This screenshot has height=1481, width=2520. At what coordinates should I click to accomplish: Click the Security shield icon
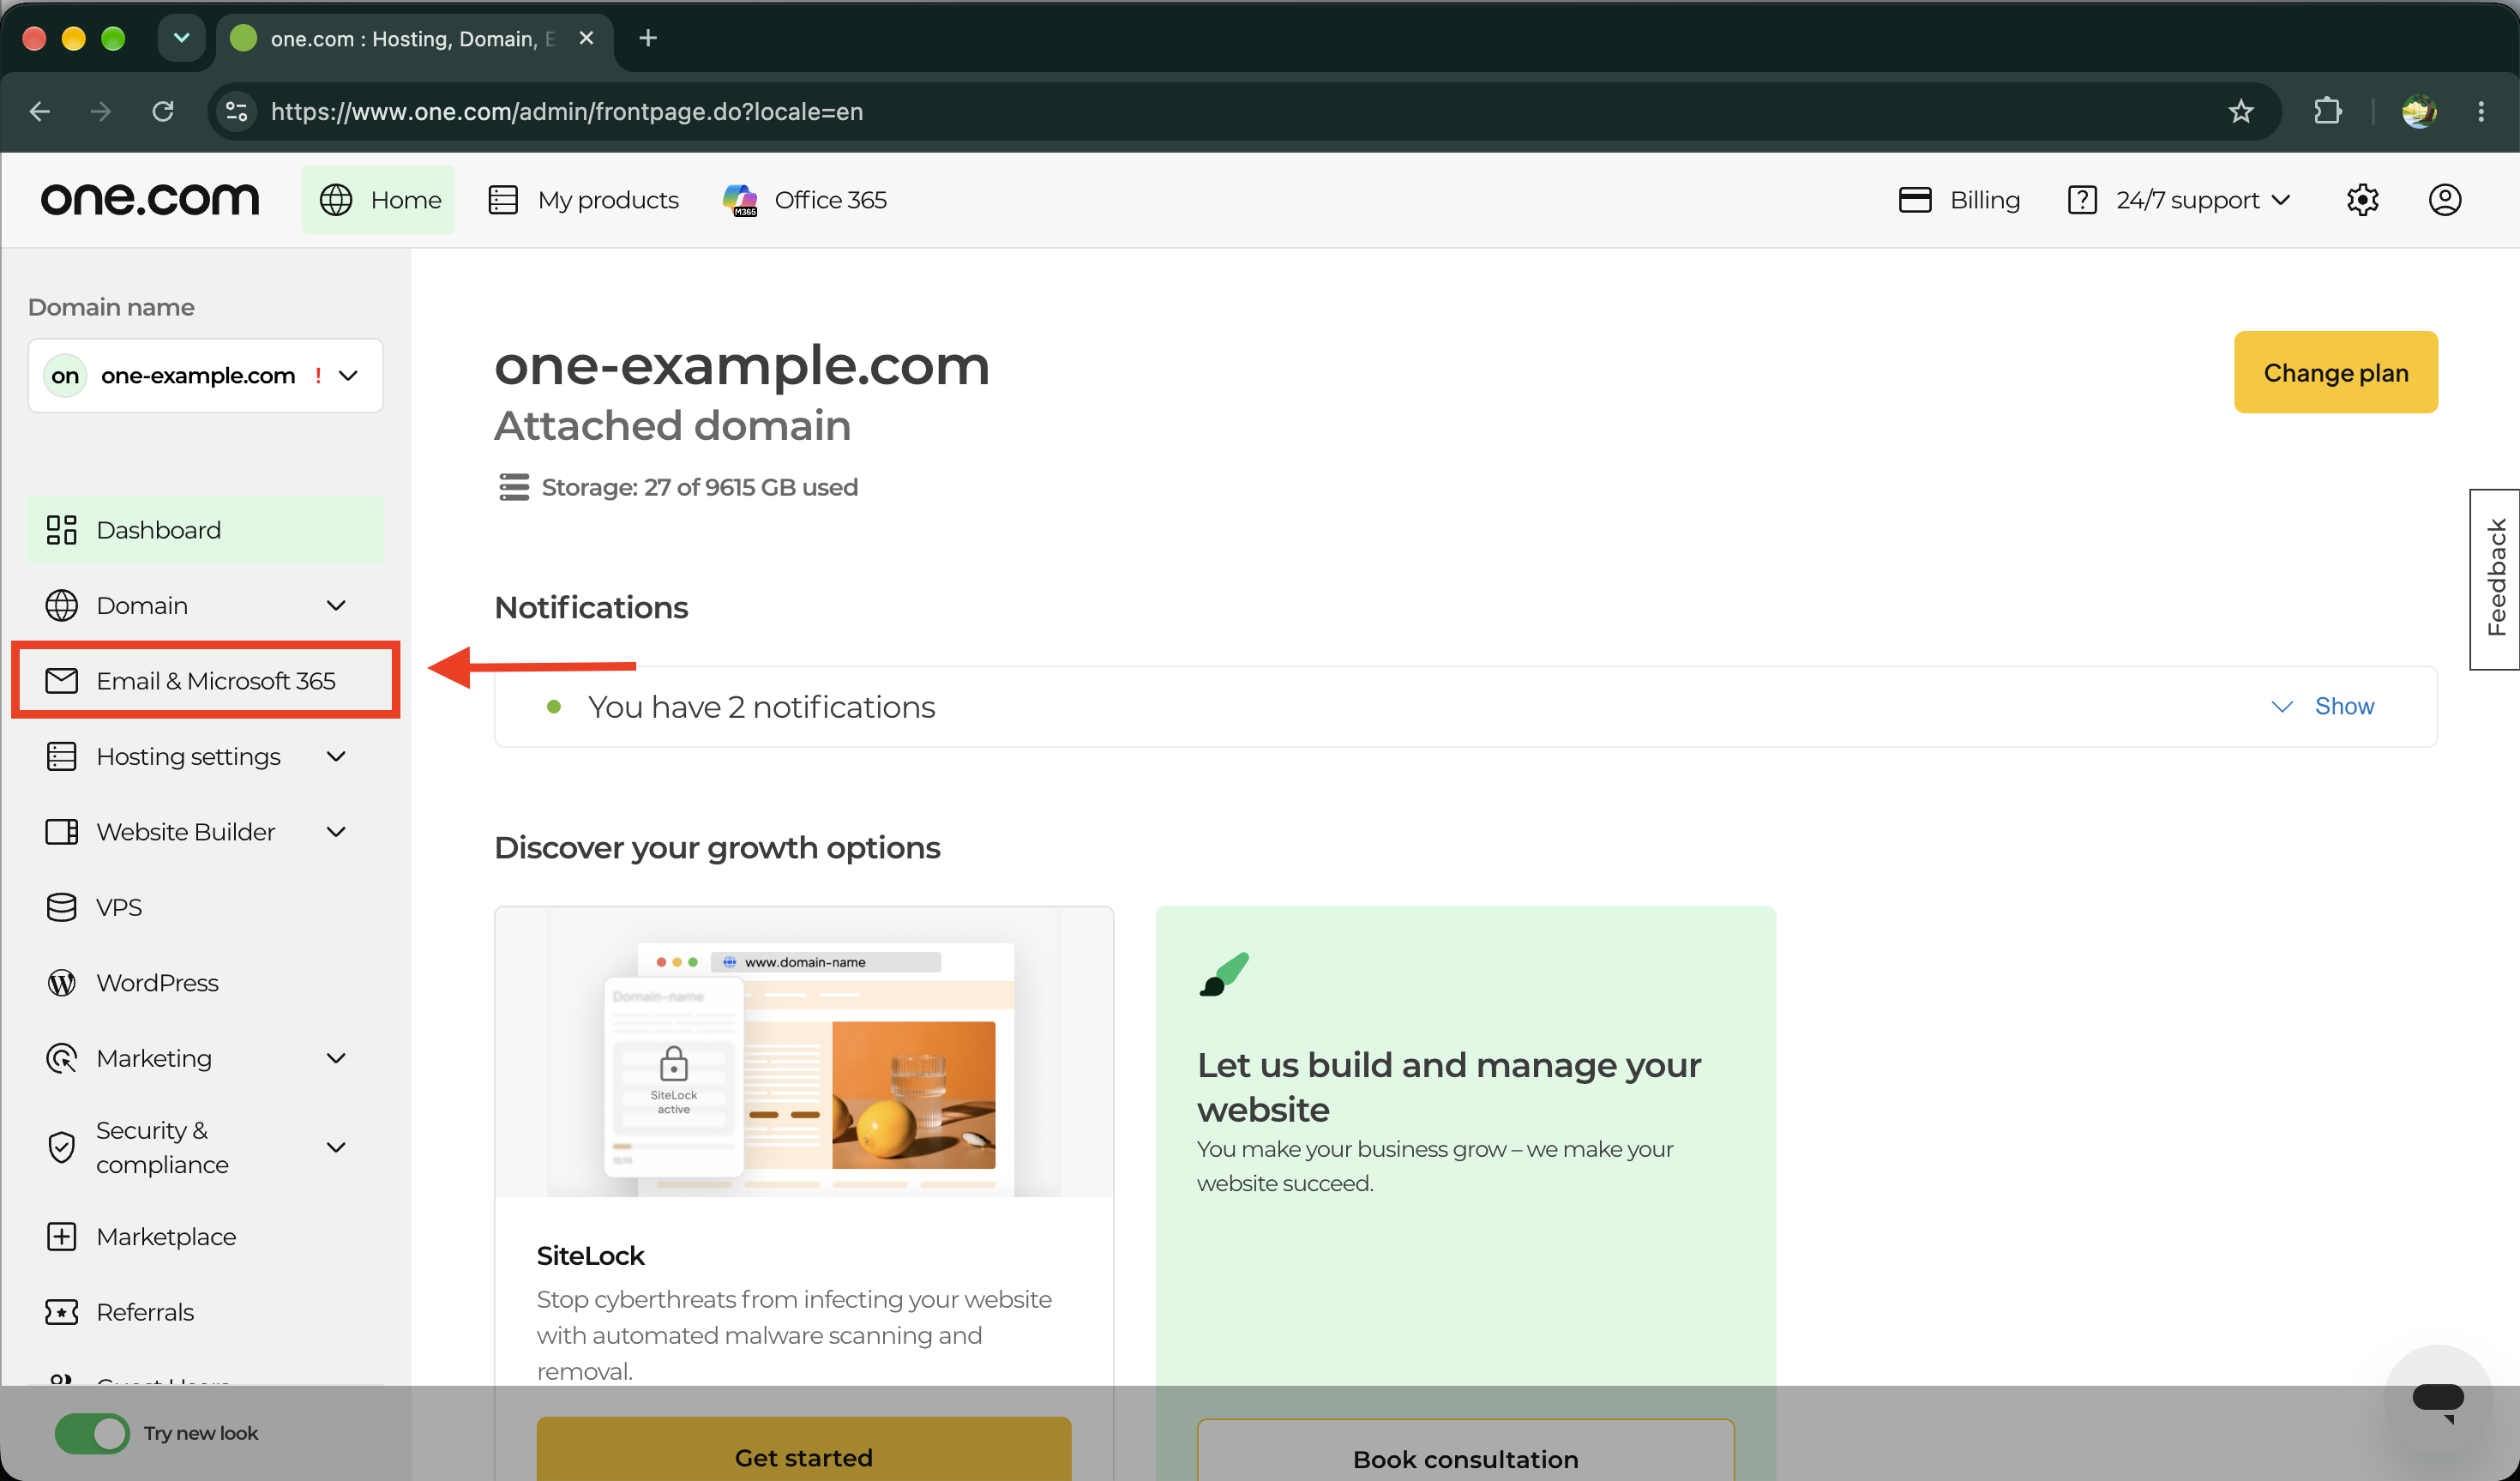pyautogui.click(x=62, y=1147)
